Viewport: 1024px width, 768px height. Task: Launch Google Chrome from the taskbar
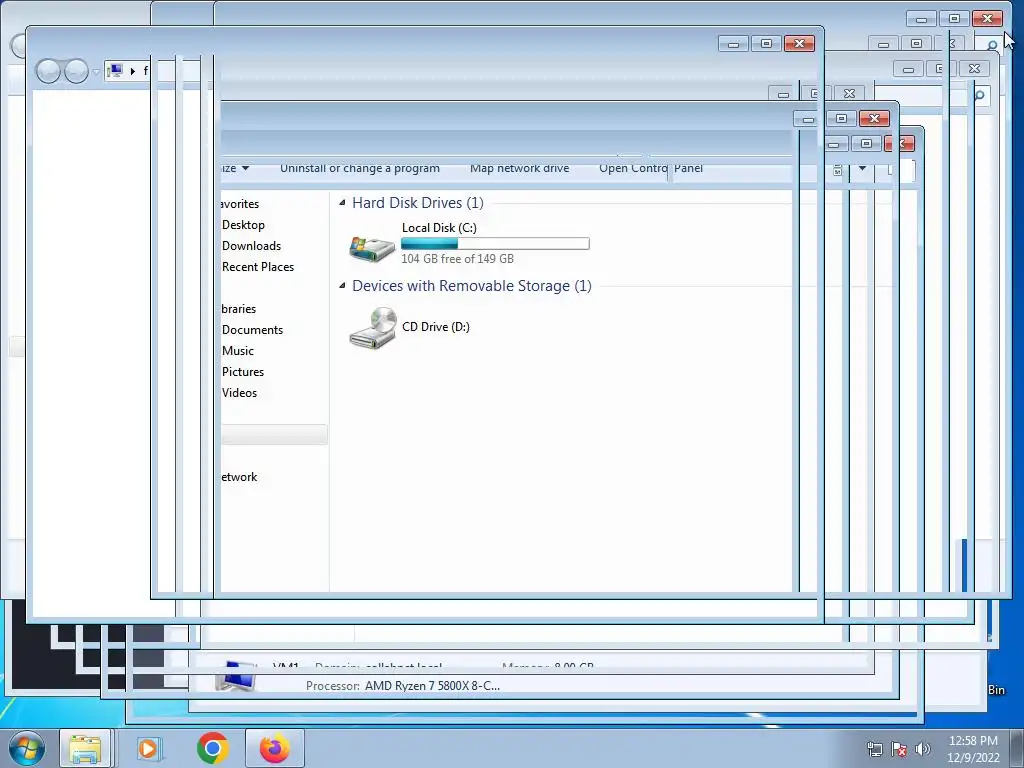point(212,748)
